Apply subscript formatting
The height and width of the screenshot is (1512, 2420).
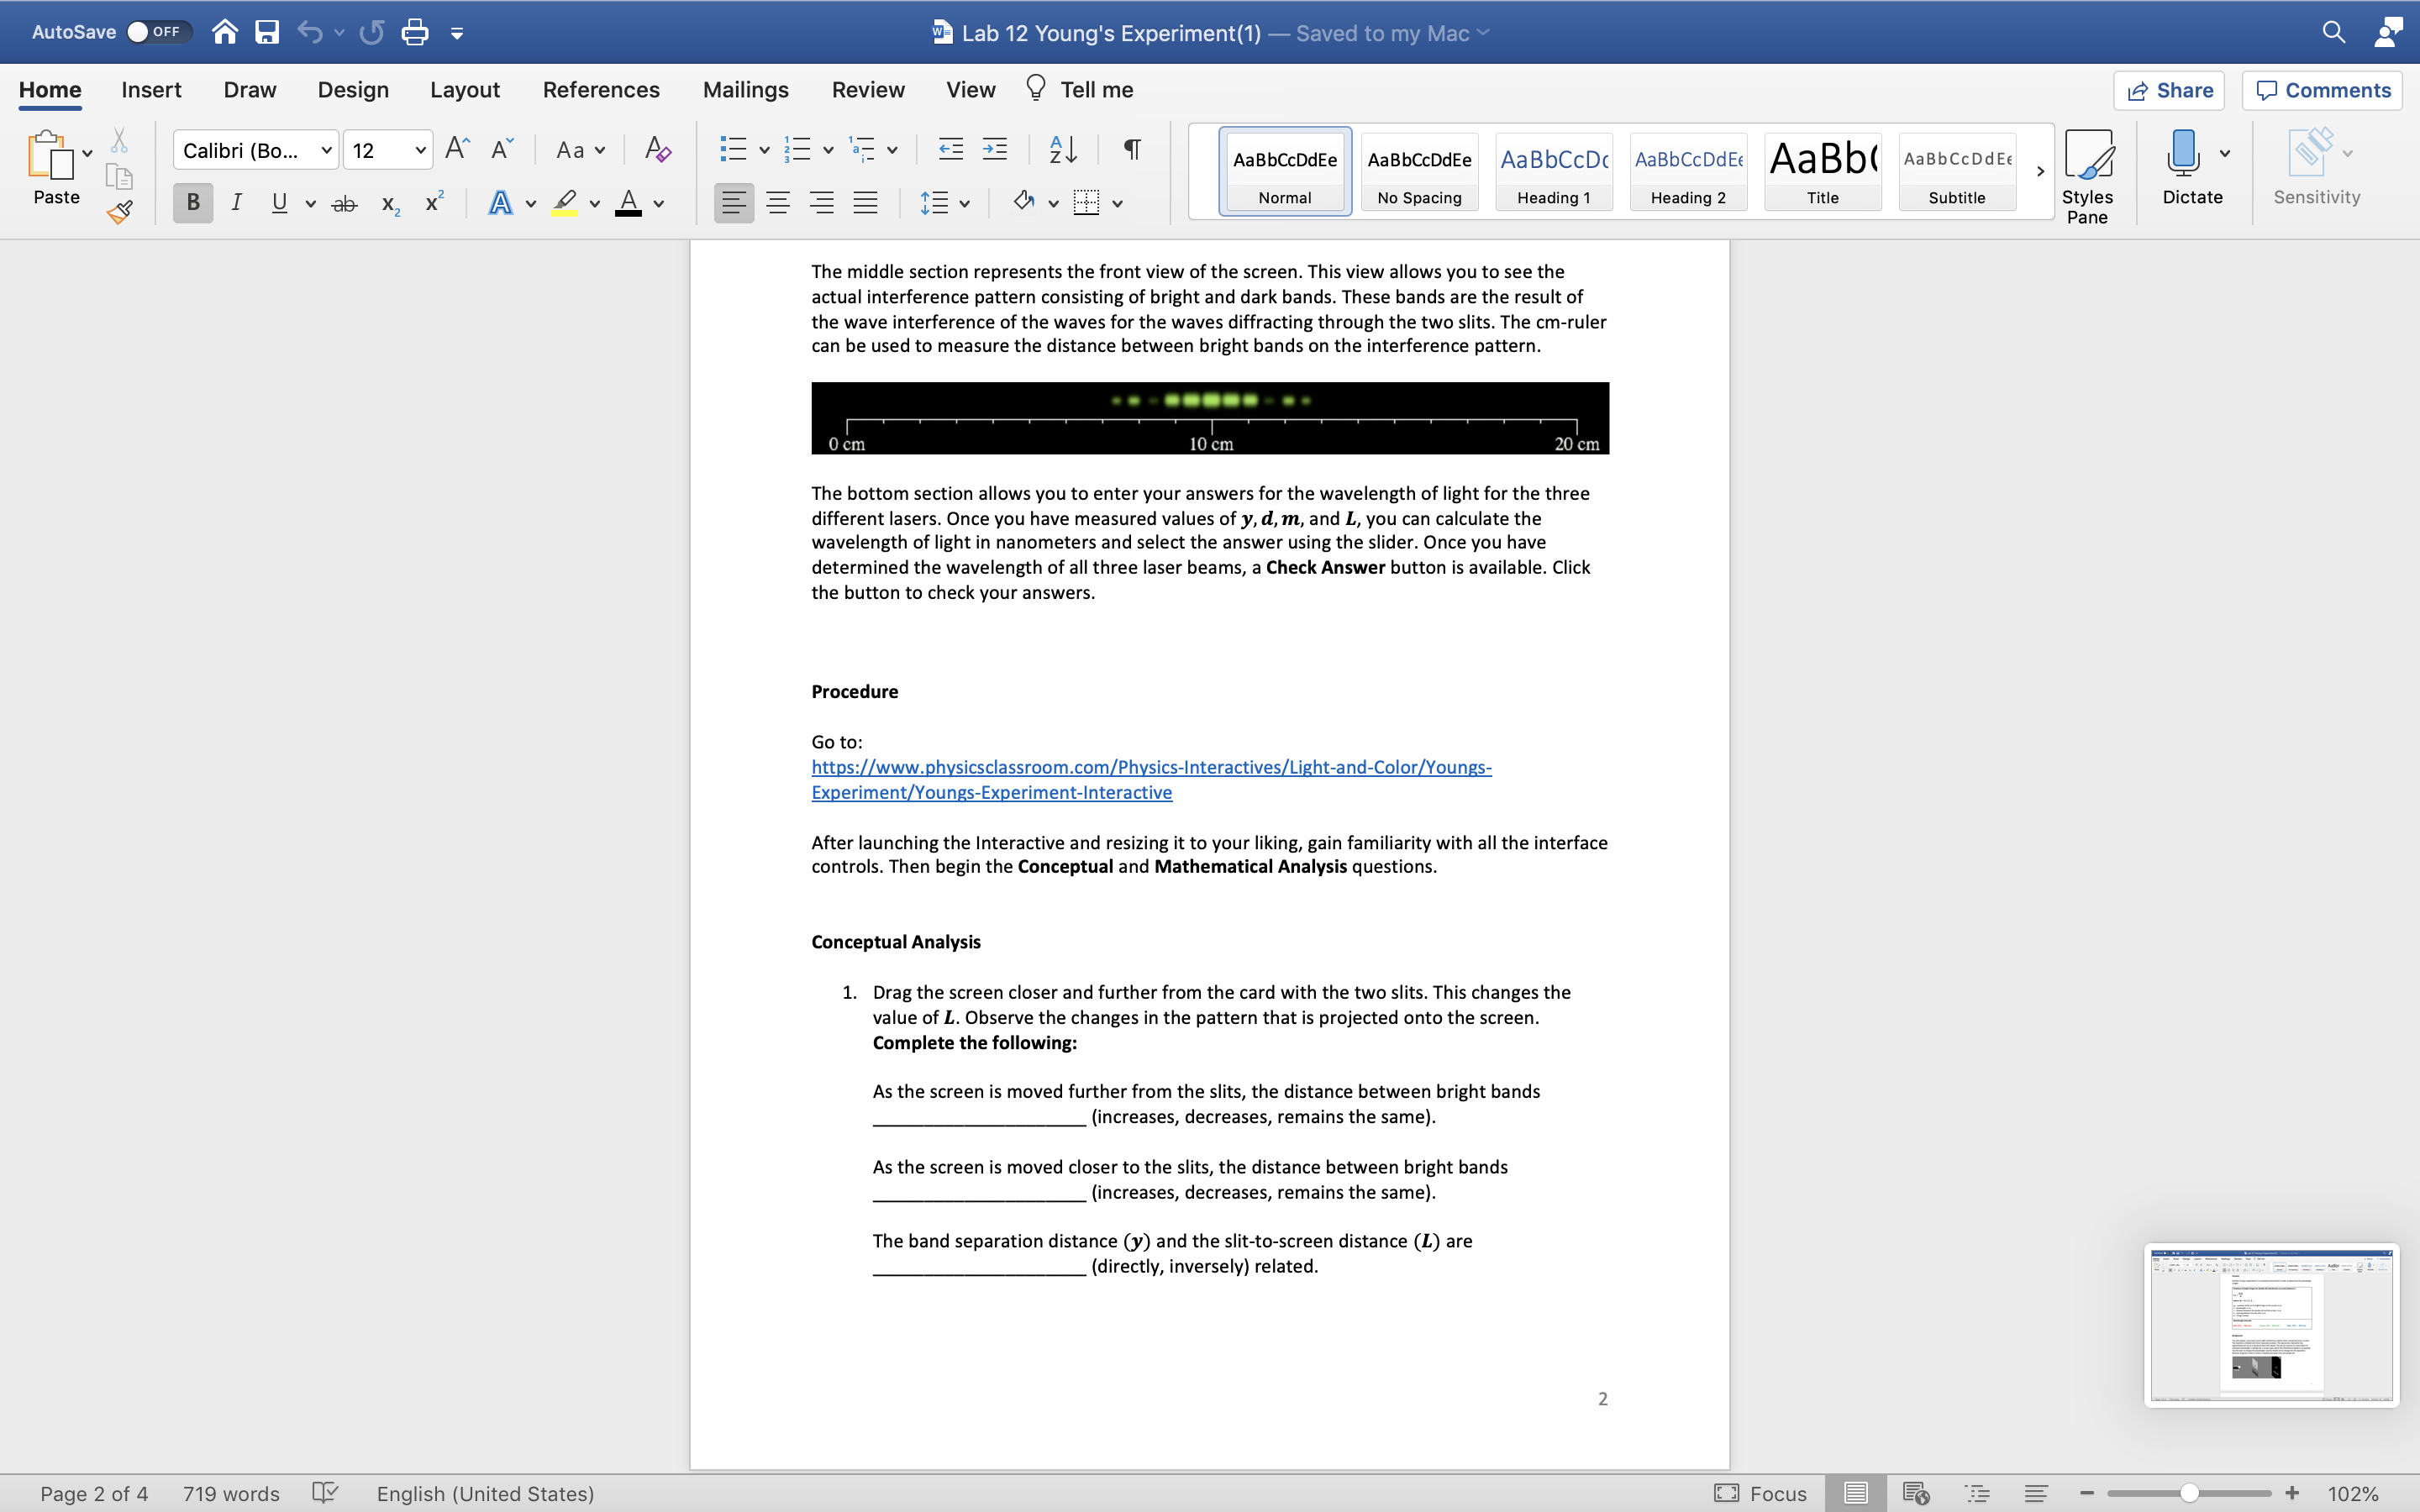tap(391, 204)
